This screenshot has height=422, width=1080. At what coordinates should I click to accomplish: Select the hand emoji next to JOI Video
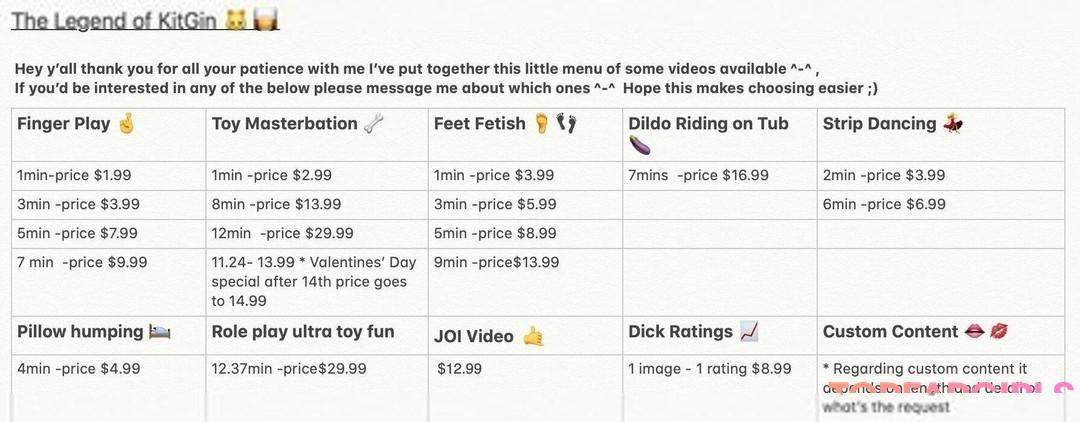pyautogui.click(x=533, y=337)
